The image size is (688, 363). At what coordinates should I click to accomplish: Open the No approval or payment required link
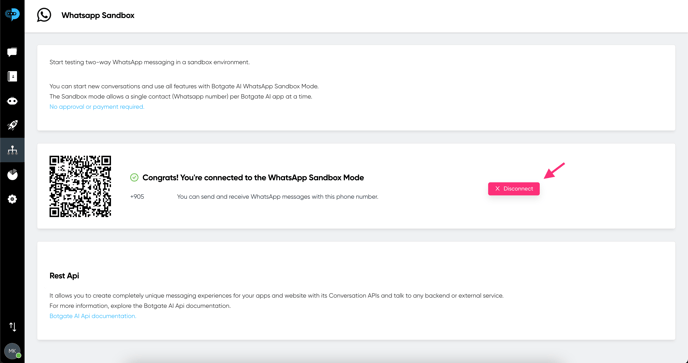[x=97, y=107]
